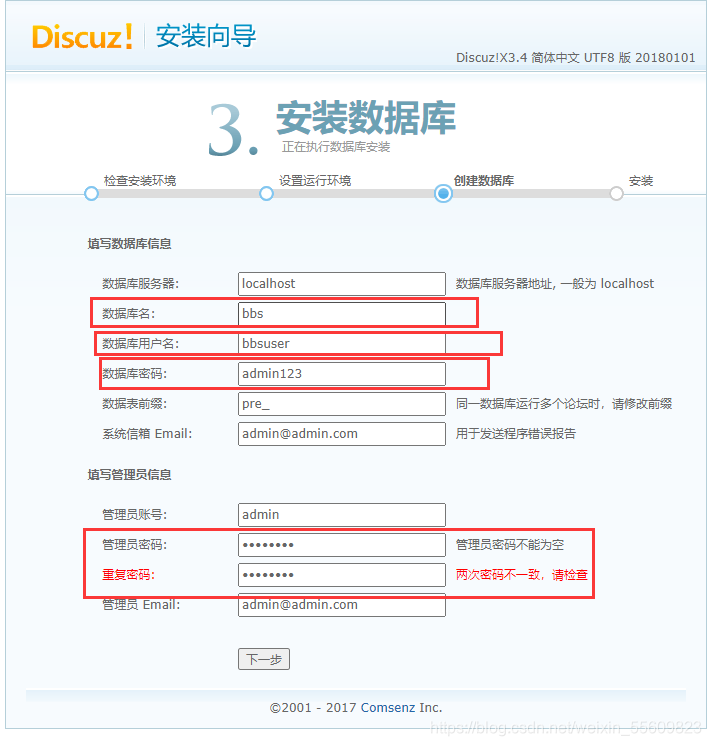Click the 安装数据库 heading

point(366,118)
